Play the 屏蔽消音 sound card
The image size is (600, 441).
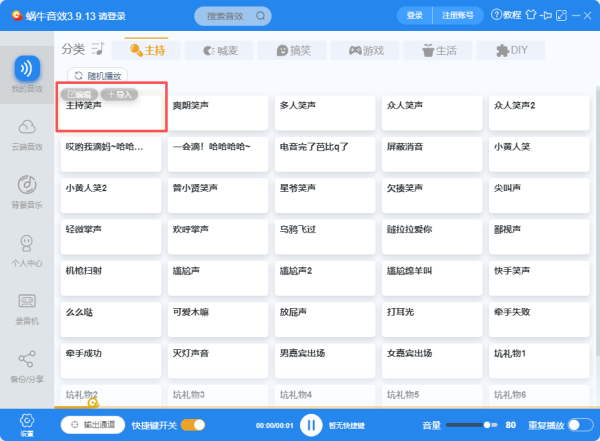tap(432, 154)
